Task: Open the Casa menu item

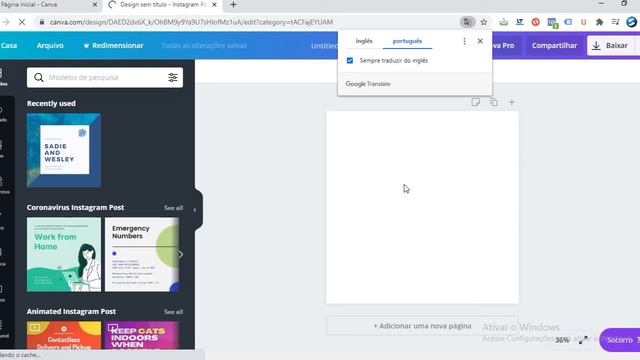Action: [9, 45]
